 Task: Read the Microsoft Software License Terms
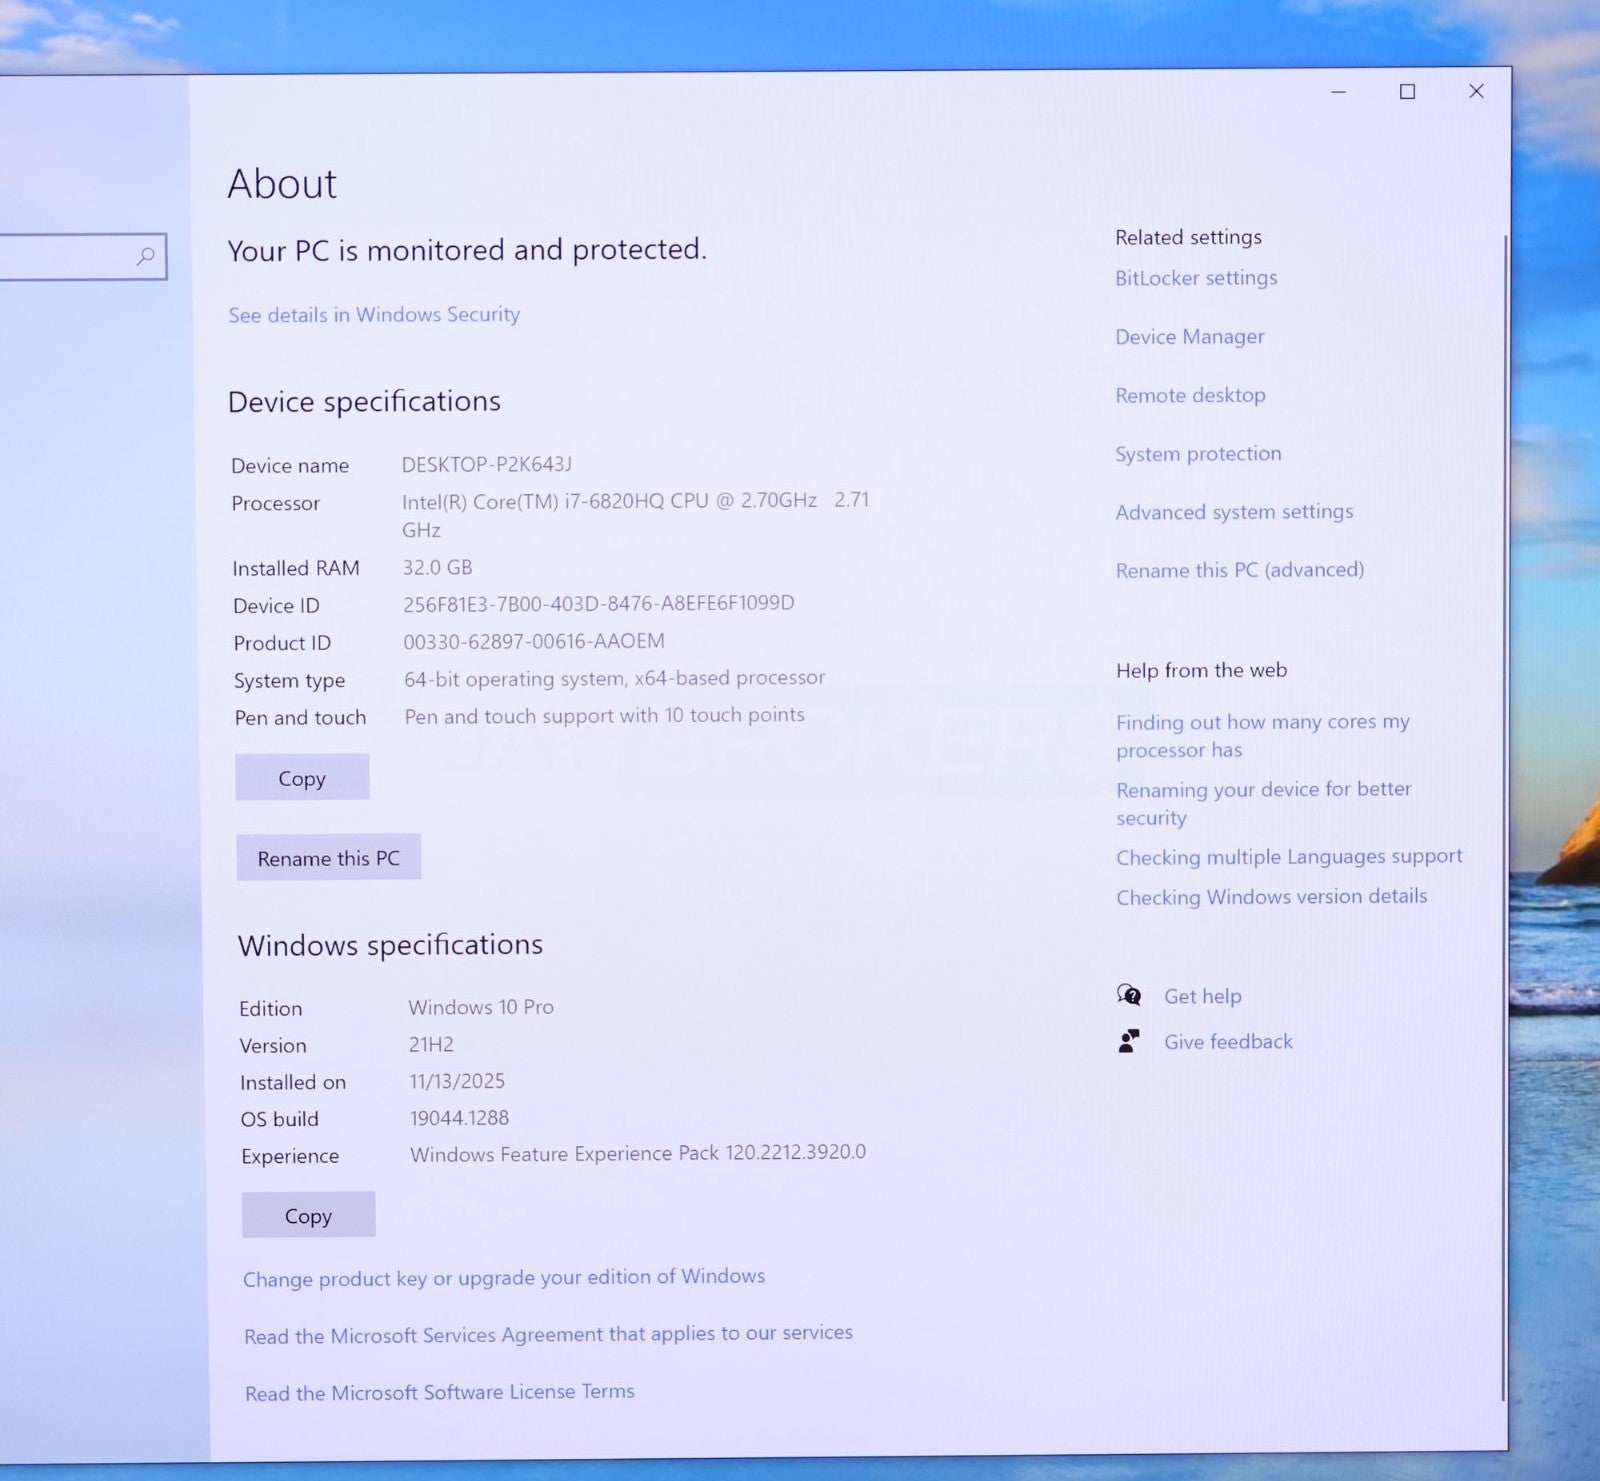(x=440, y=1392)
